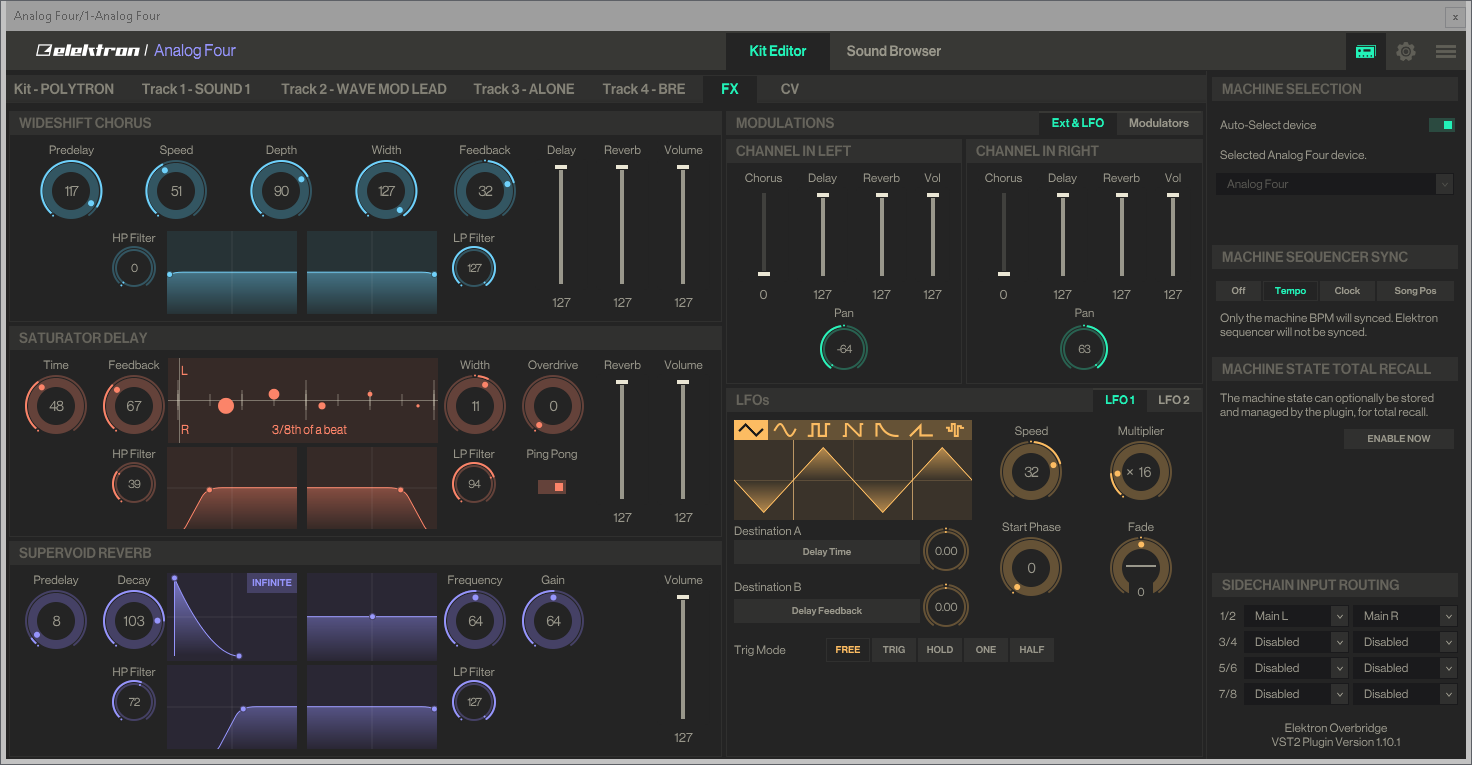Set sequencer sync to Clock
The height and width of the screenshot is (765, 1472).
coord(1347,291)
